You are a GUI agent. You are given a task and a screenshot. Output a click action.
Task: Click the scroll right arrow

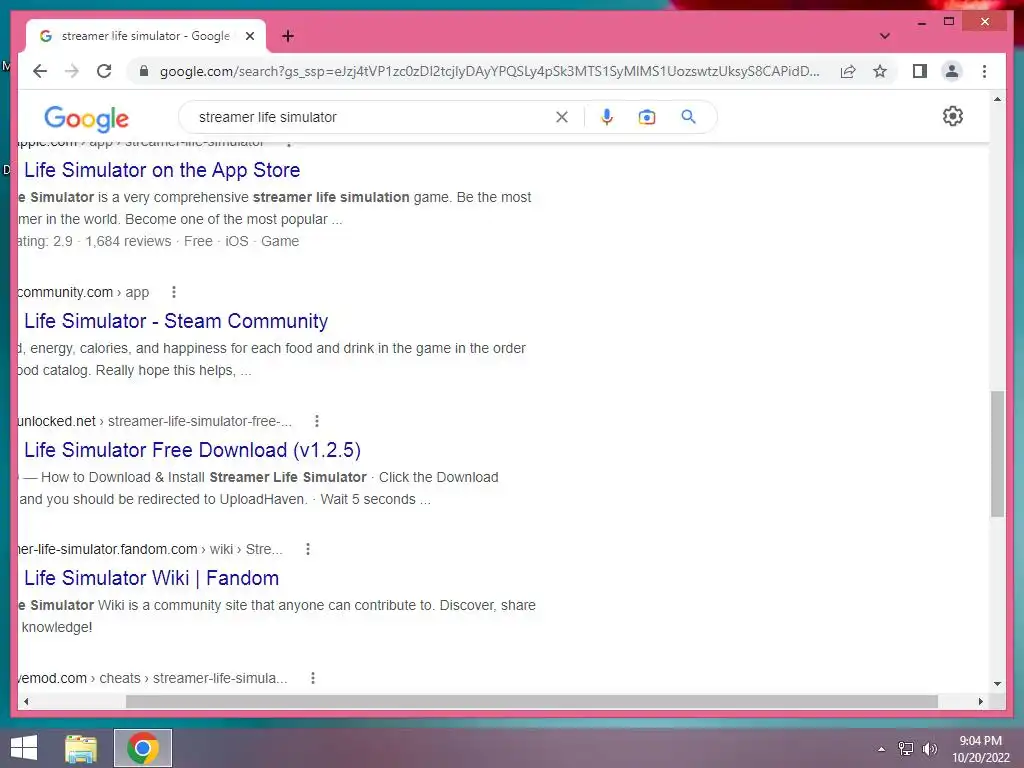(980, 701)
